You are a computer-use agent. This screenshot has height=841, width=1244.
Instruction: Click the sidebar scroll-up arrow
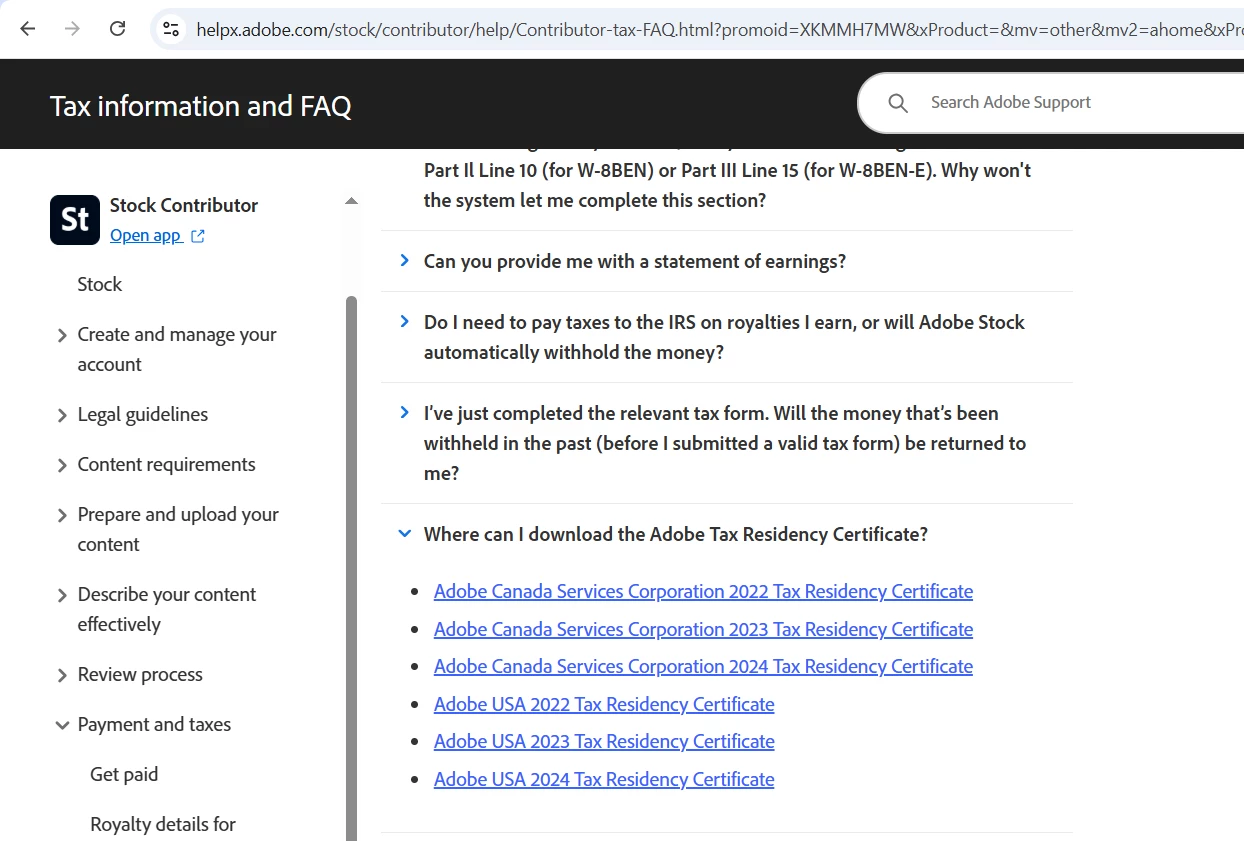click(351, 201)
